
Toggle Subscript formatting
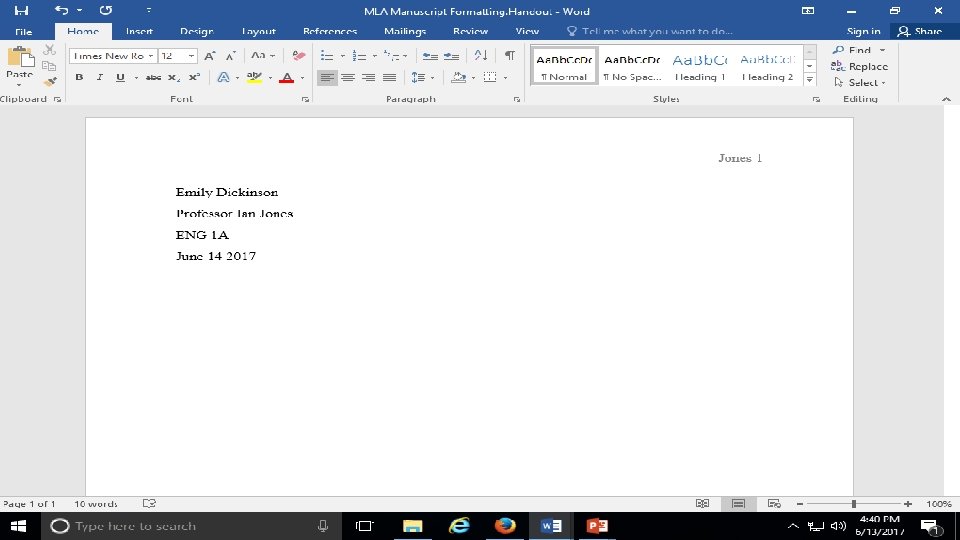[x=174, y=78]
